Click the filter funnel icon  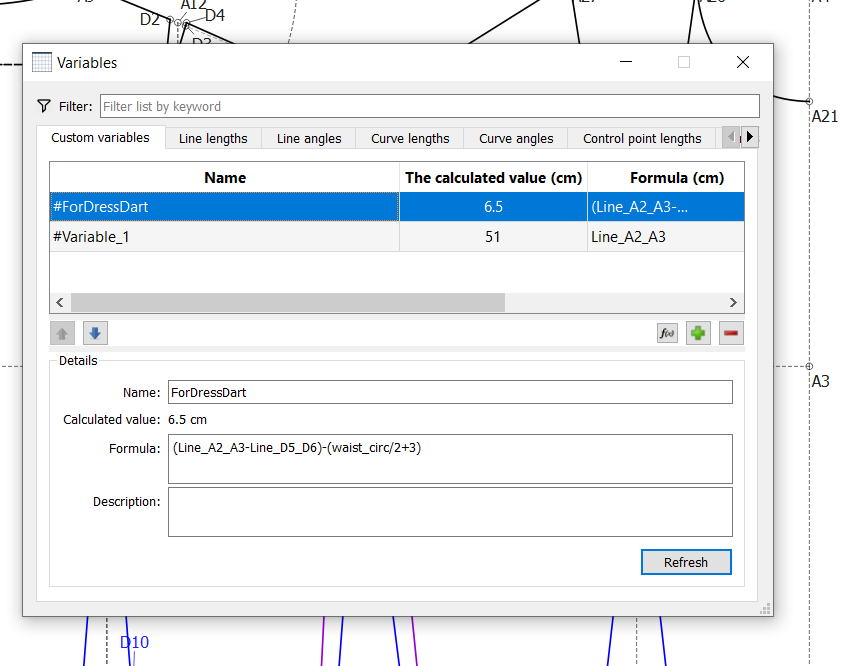(x=44, y=105)
